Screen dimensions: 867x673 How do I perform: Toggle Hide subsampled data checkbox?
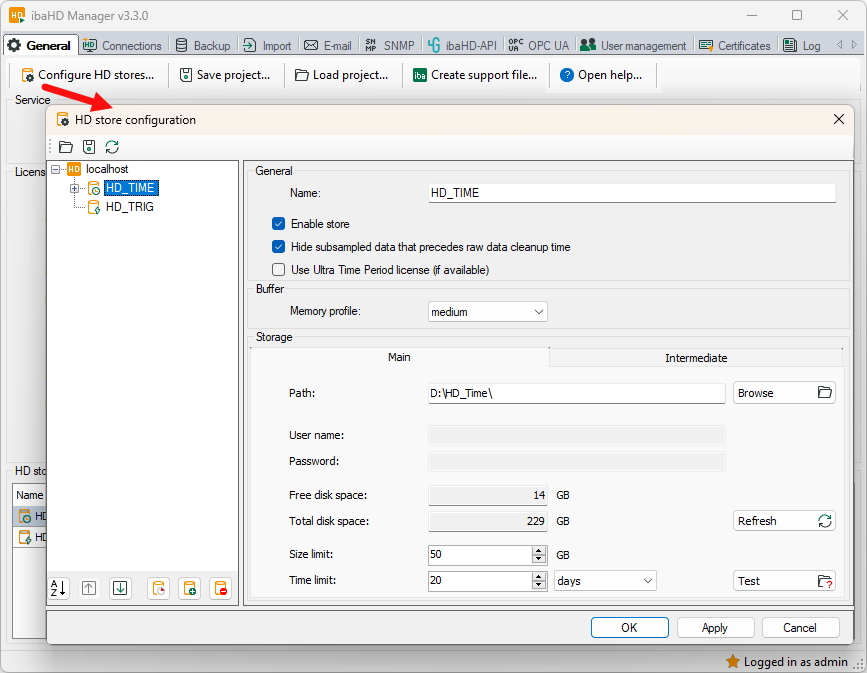coord(279,247)
